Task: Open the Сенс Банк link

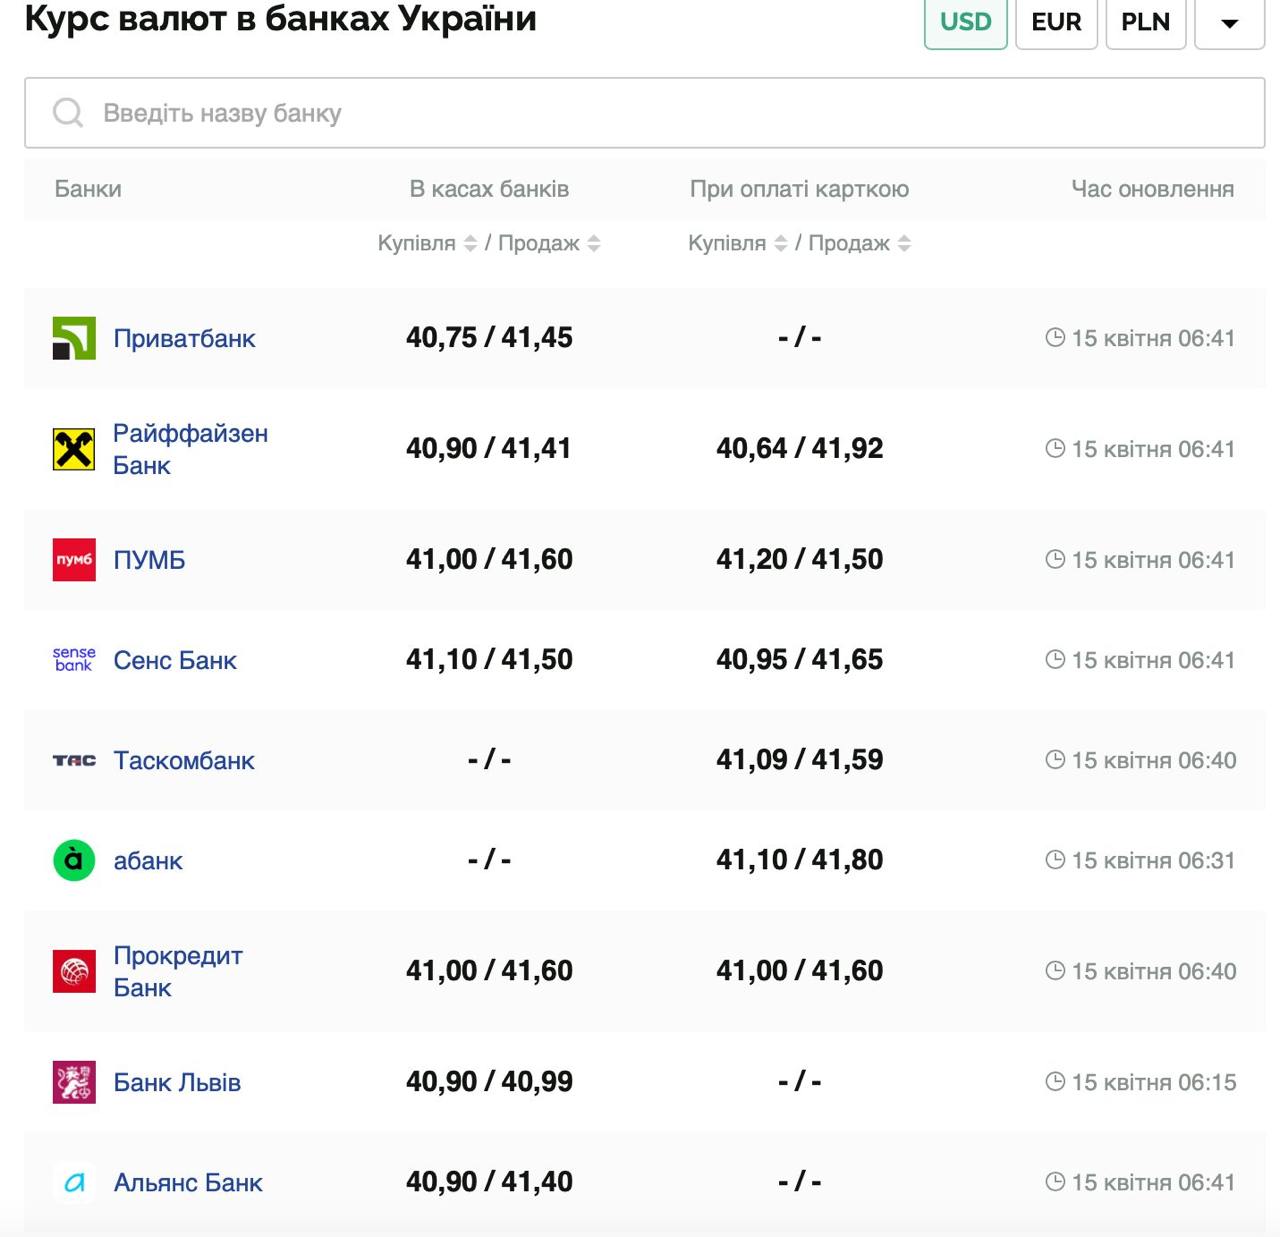Action: pyautogui.click(x=175, y=660)
